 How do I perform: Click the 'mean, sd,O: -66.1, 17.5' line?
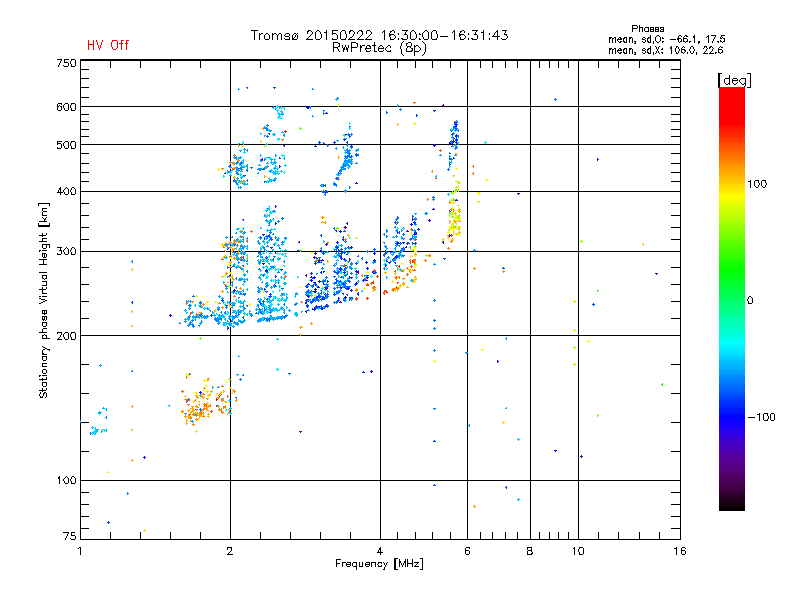pos(666,39)
